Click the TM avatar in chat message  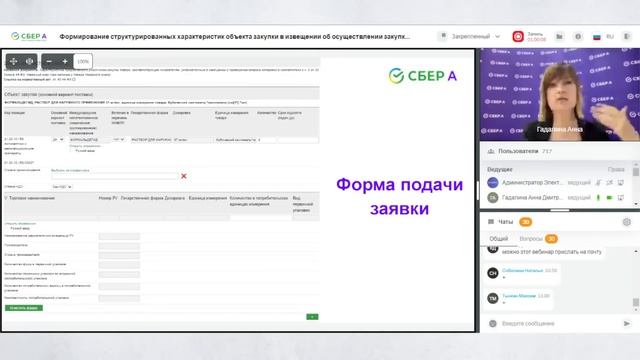(493, 298)
